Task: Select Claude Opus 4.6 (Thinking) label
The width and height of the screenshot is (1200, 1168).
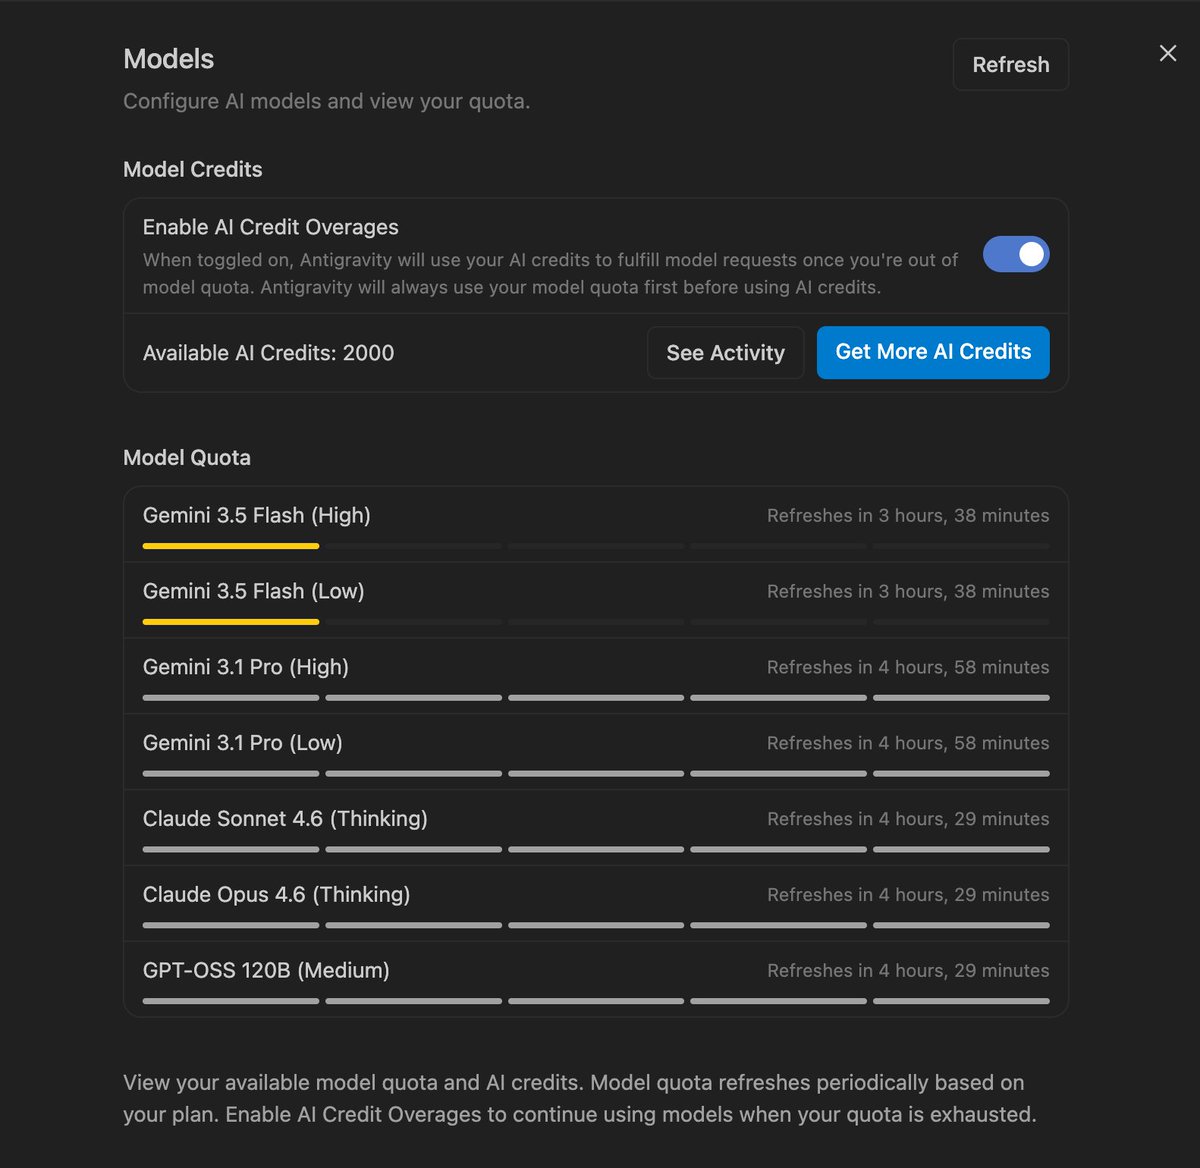Action: (277, 895)
